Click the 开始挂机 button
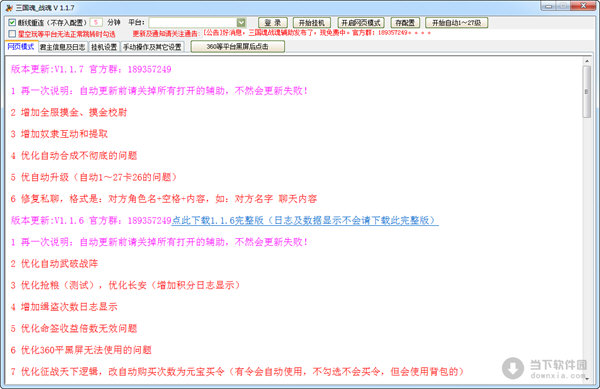This screenshot has width=600, height=389. click(x=311, y=23)
